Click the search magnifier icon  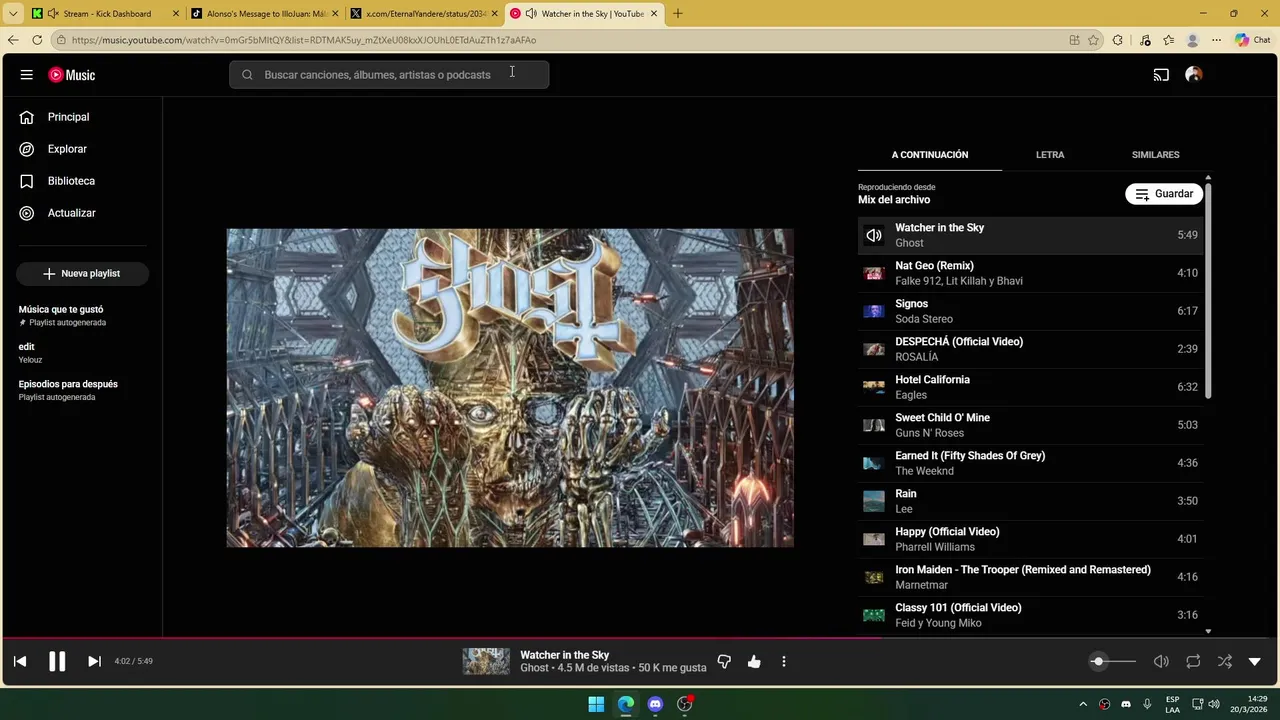tap(247, 75)
